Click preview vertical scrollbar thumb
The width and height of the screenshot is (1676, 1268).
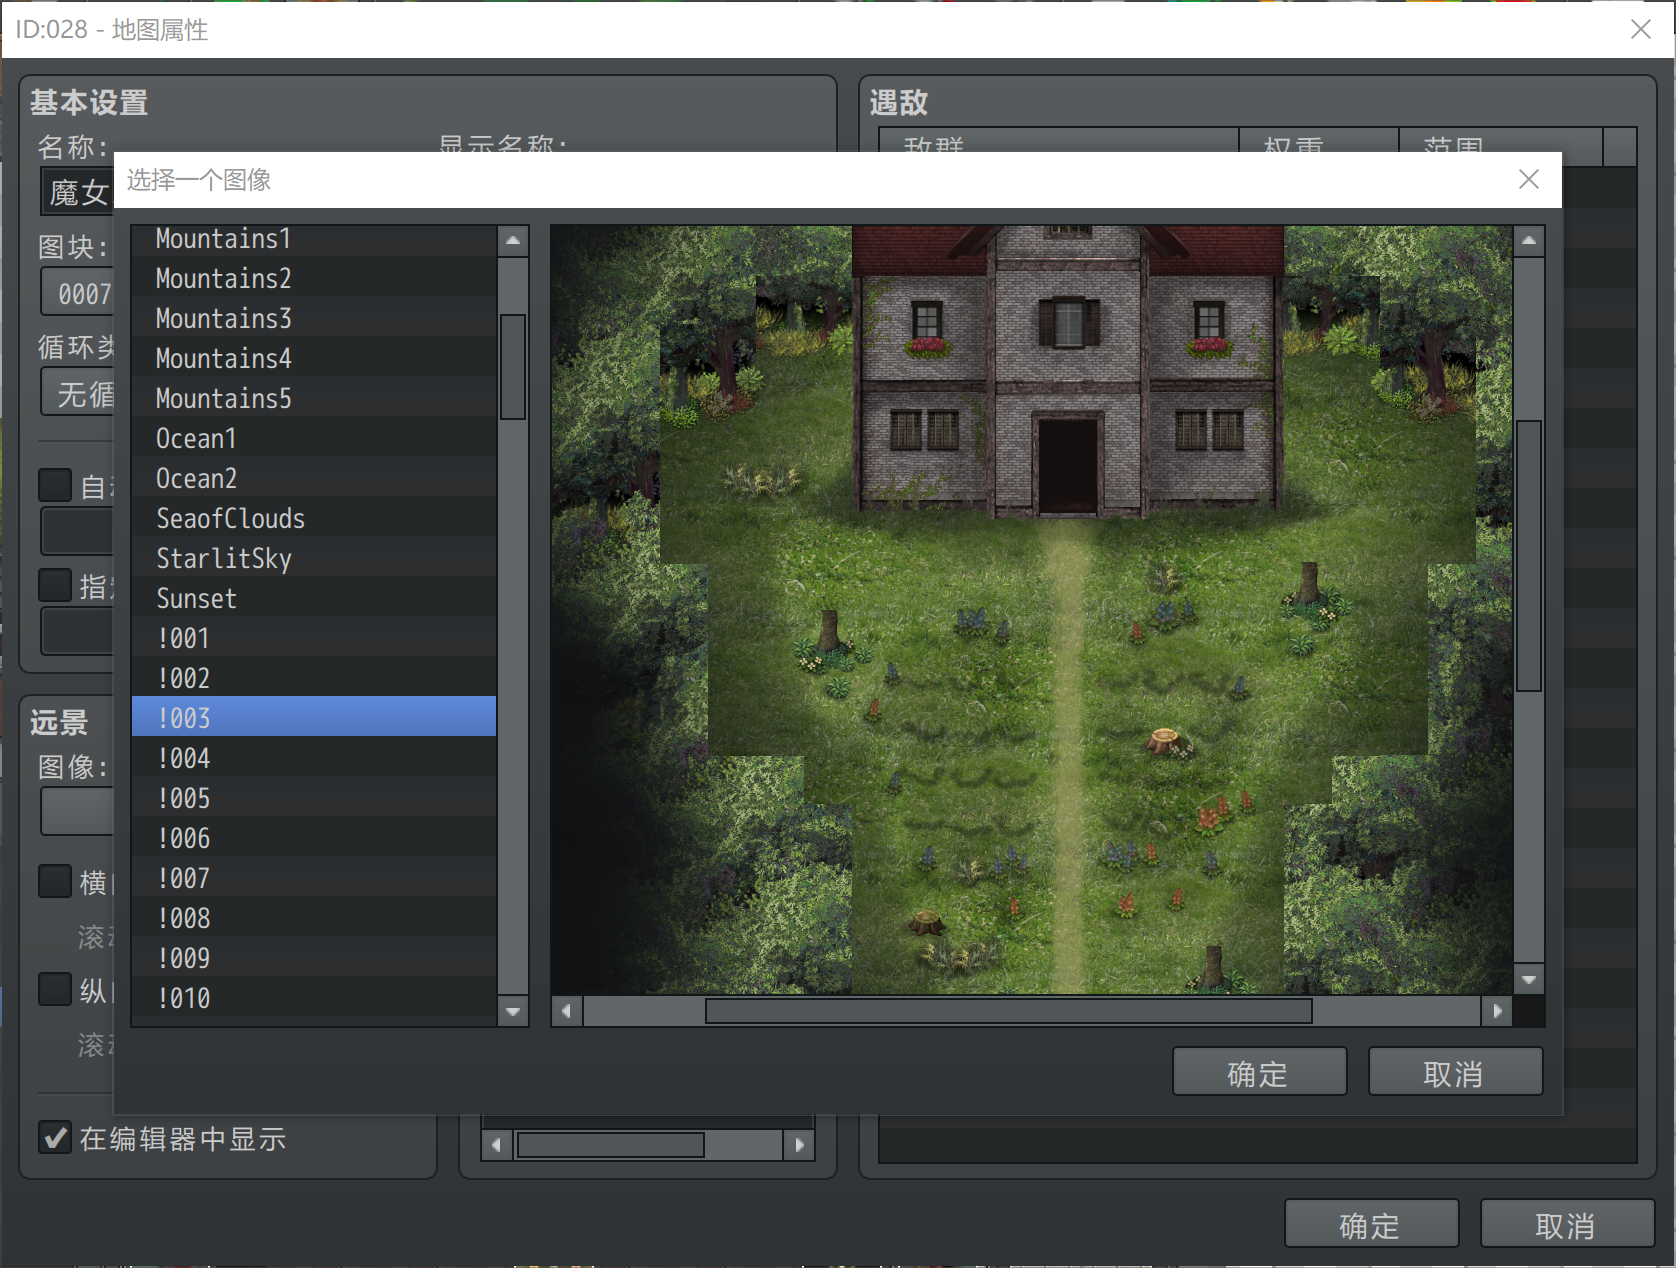tap(1529, 556)
